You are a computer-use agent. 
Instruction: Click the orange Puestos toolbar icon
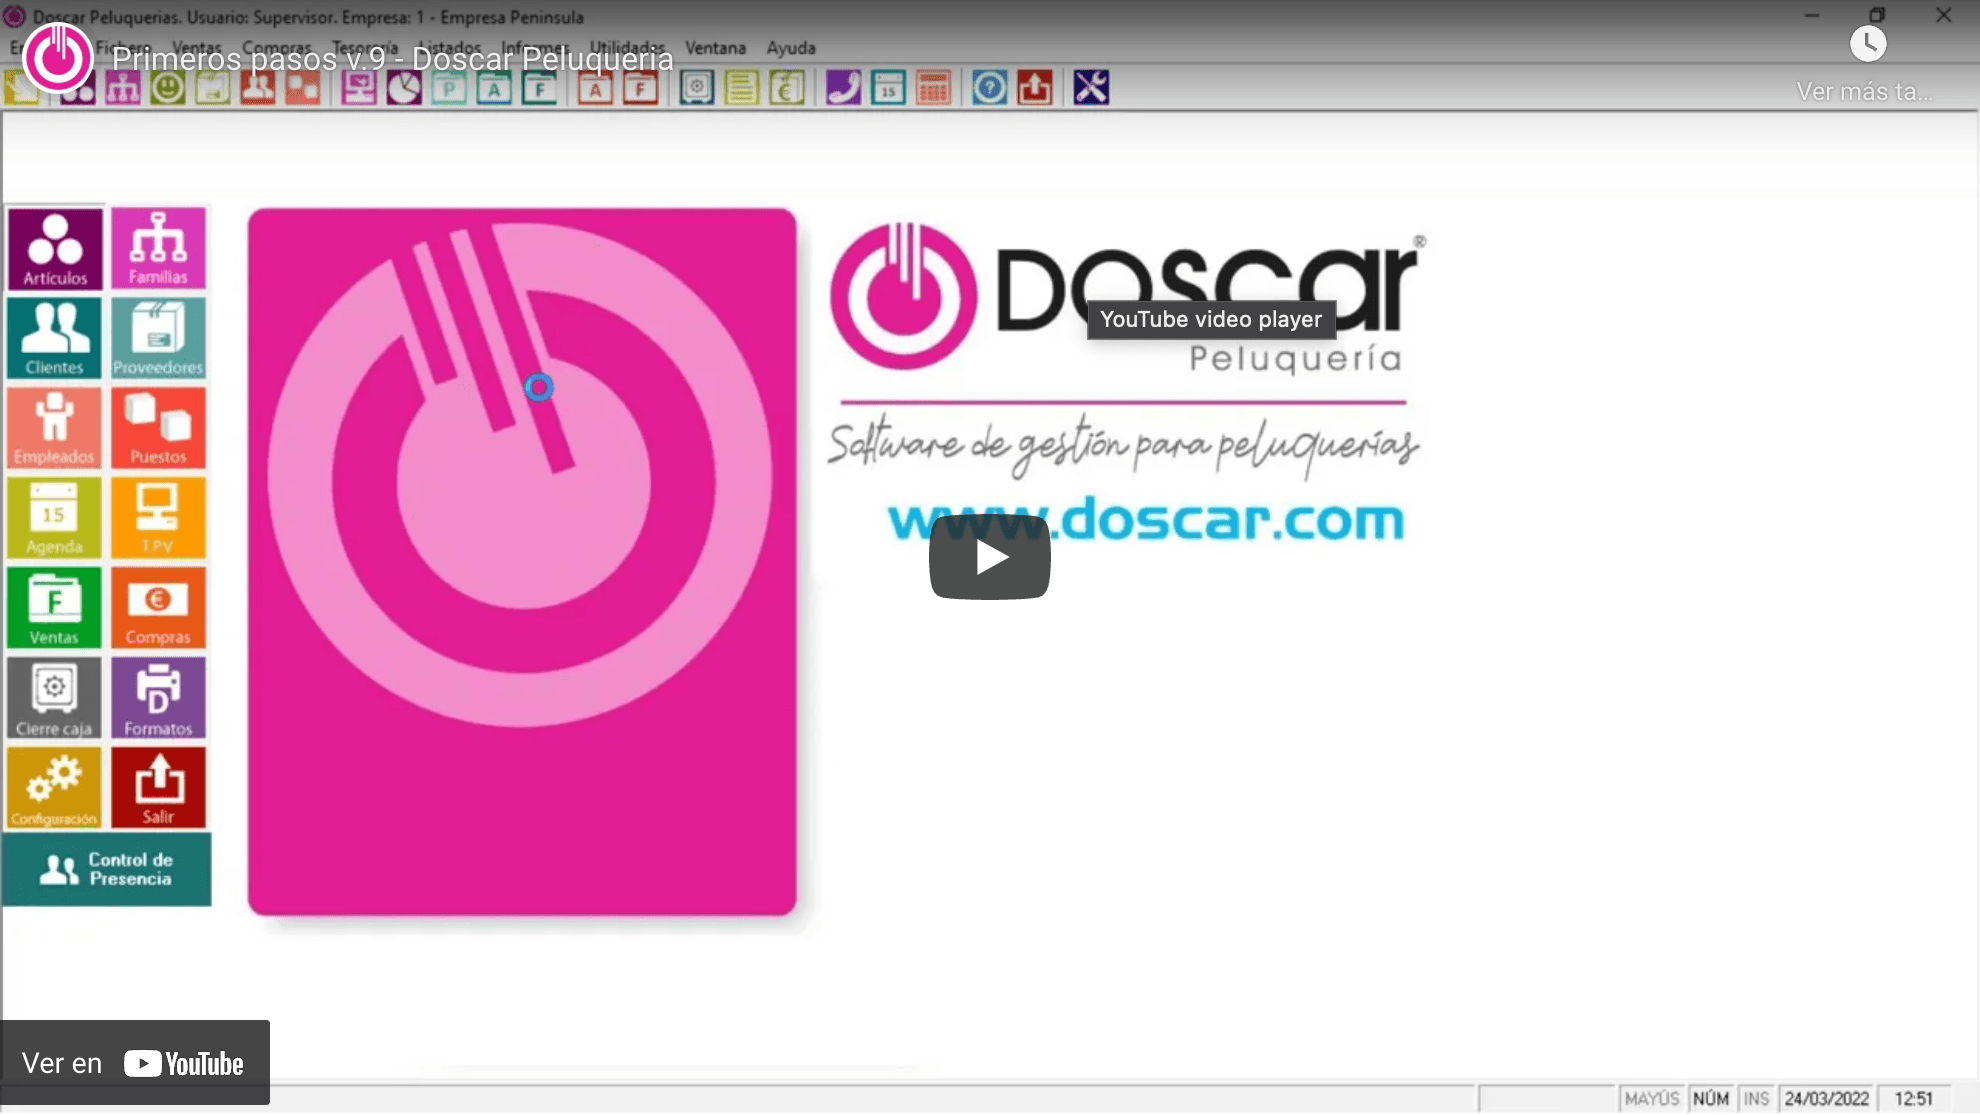click(302, 88)
